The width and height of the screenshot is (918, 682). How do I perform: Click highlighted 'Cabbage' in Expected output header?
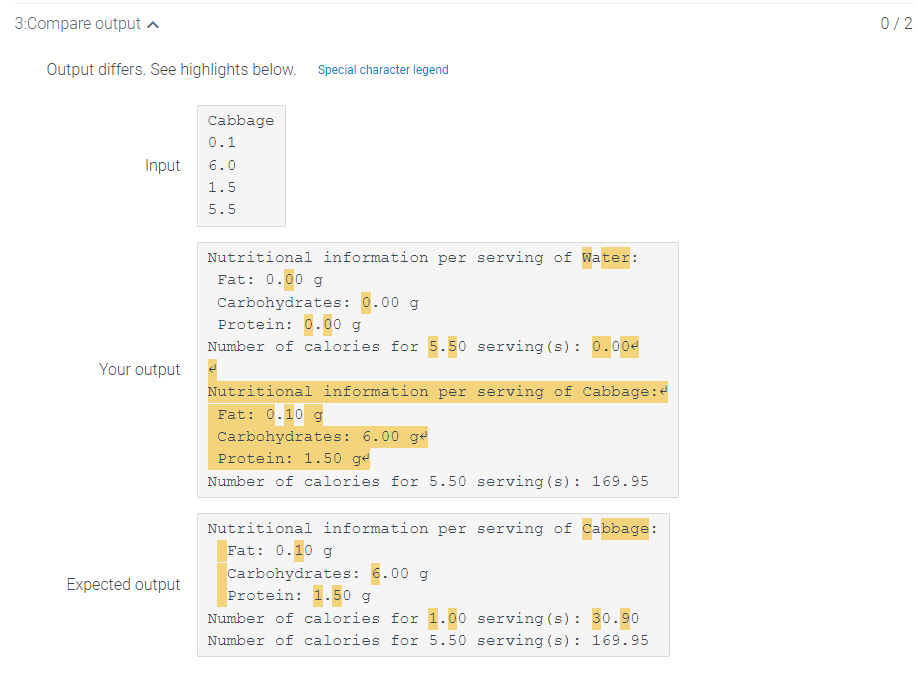click(x=615, y=529)
